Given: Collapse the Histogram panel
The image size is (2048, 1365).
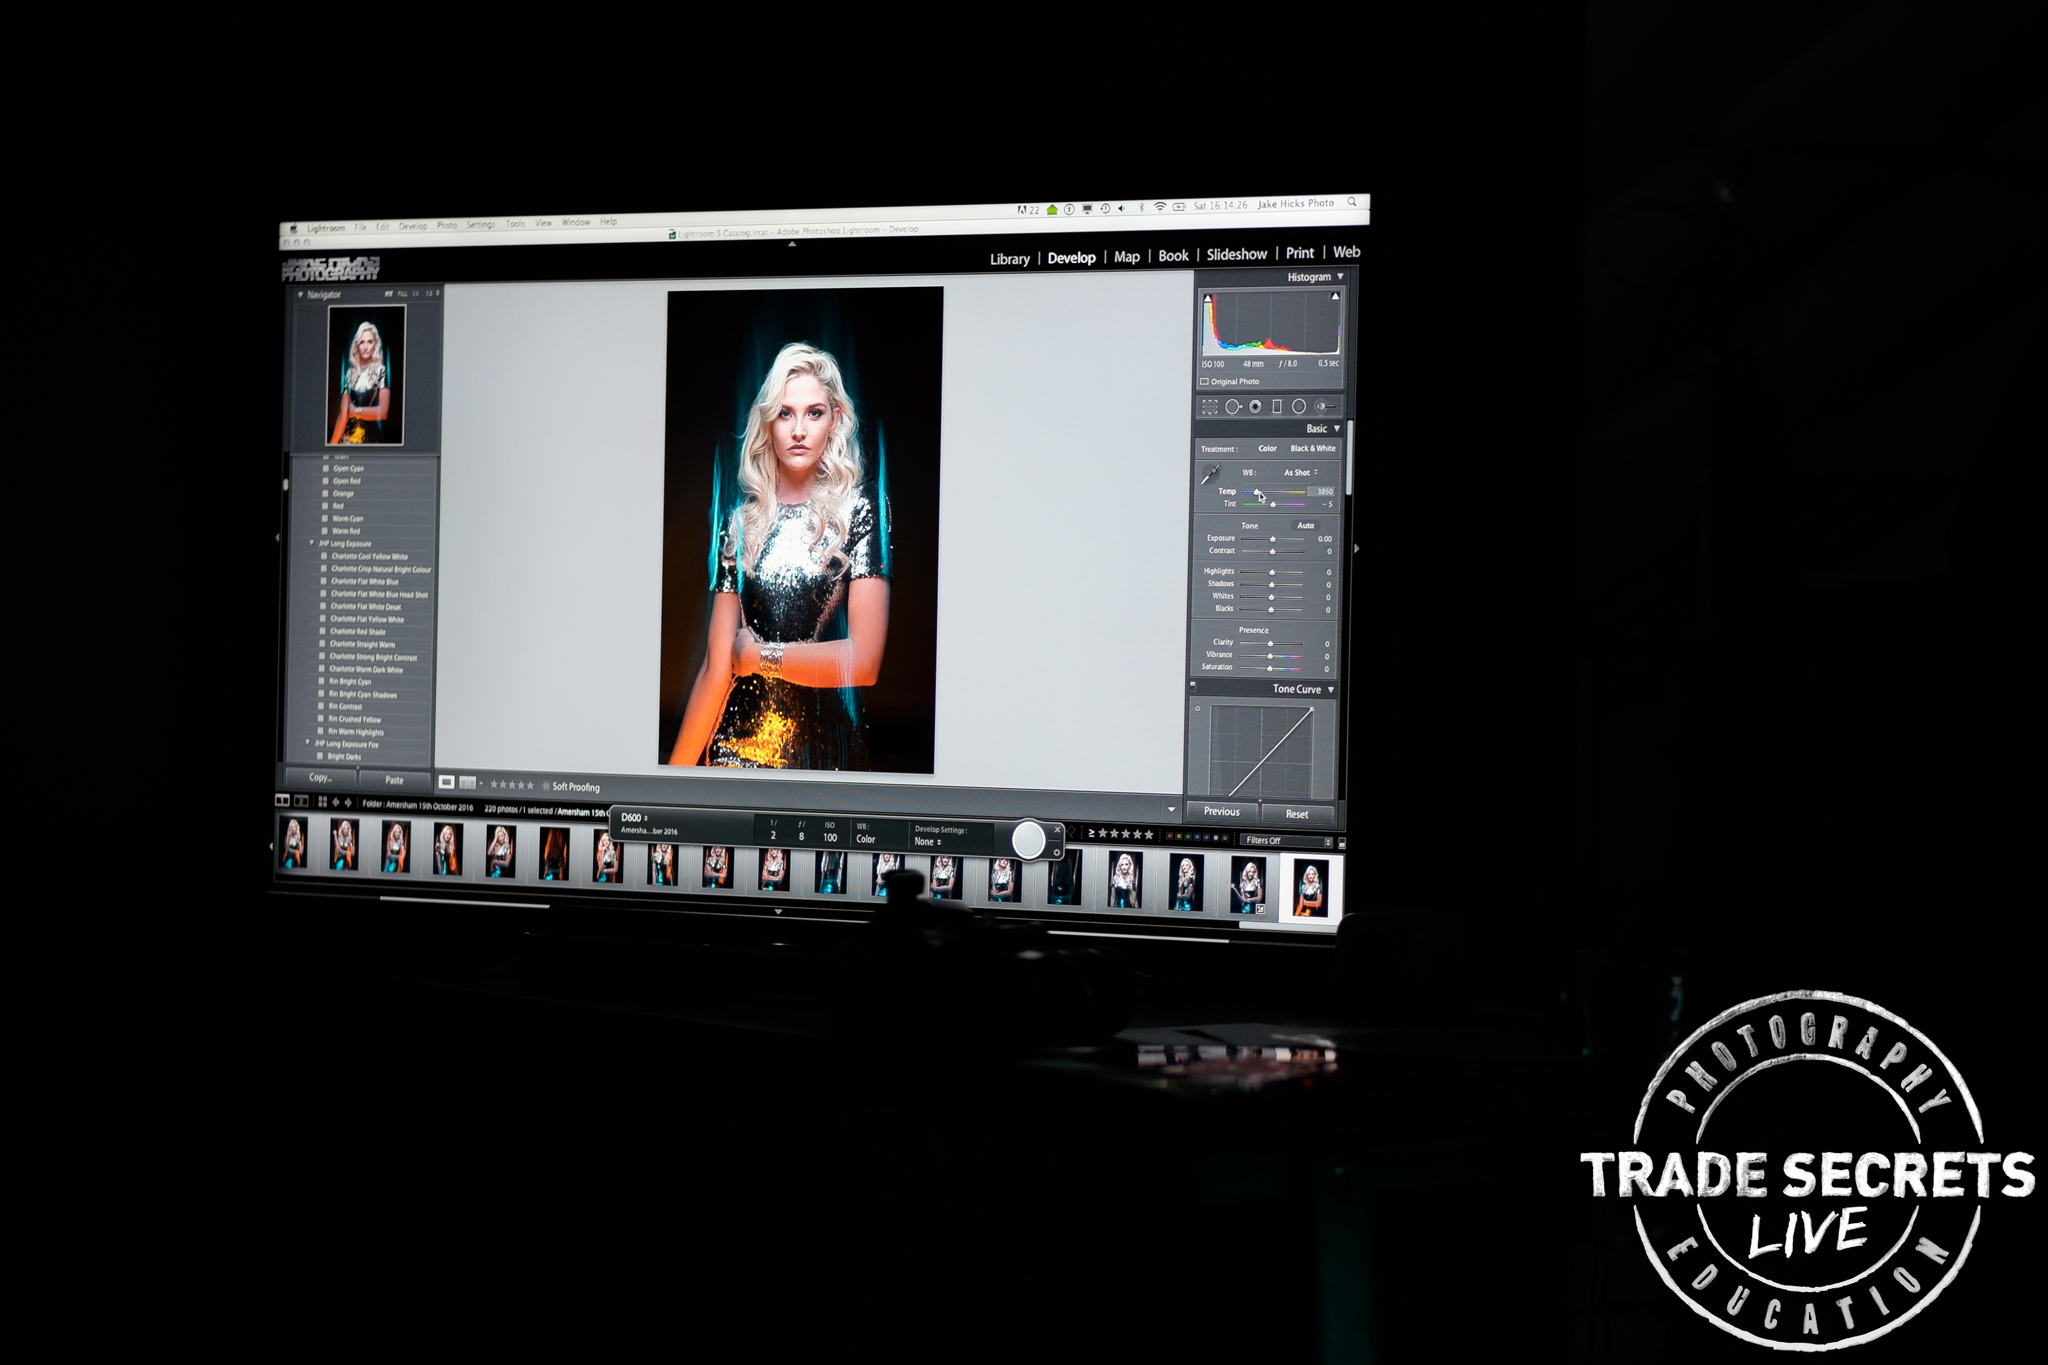Looking at the screenshot, I should (x=1340, y=277).
